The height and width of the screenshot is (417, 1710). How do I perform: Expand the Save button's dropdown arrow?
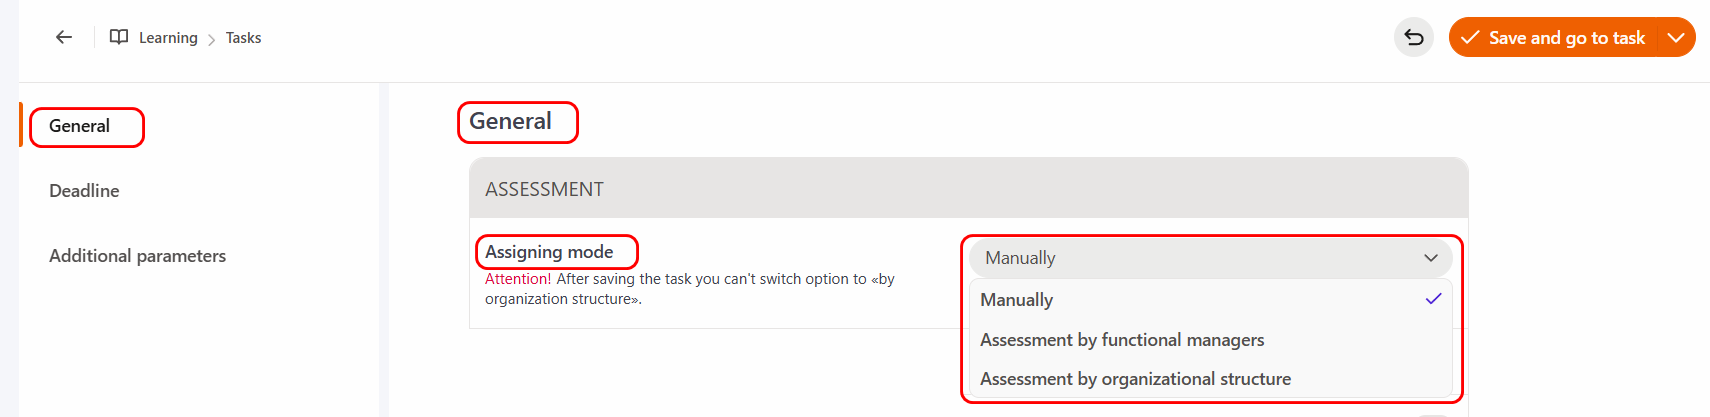pyautogui.click(x=1676, y=37)
